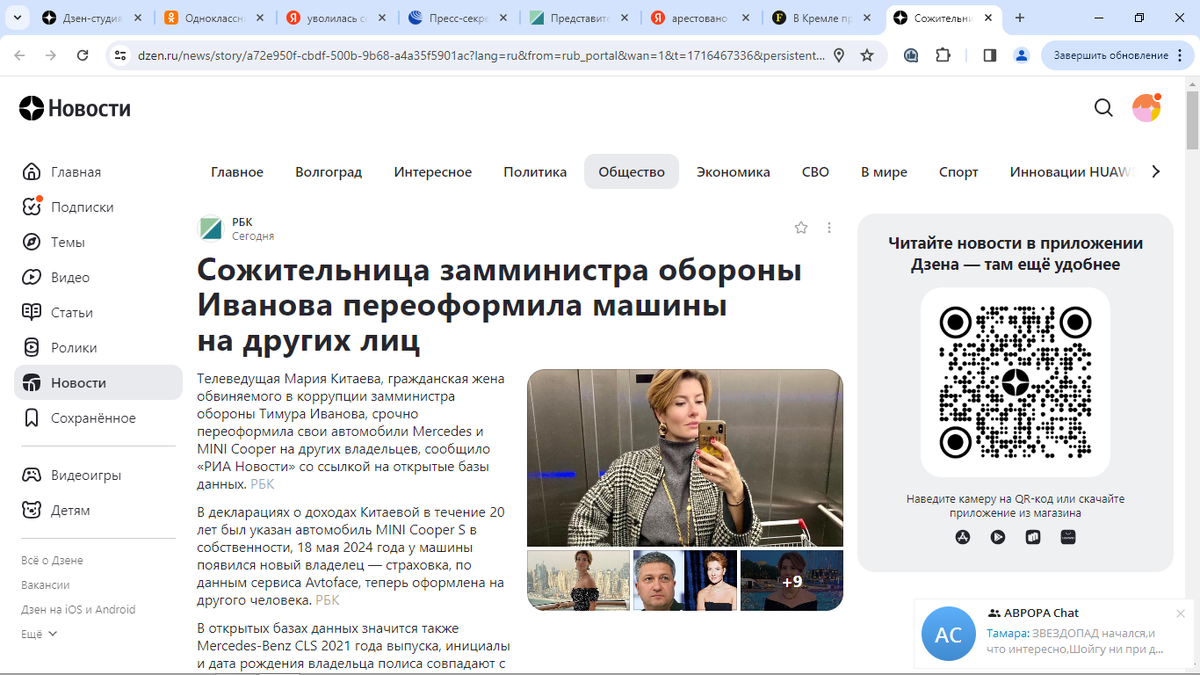Open the middle thumbnail with two portraits
The image size is (1200, 675).
point(685,580)
